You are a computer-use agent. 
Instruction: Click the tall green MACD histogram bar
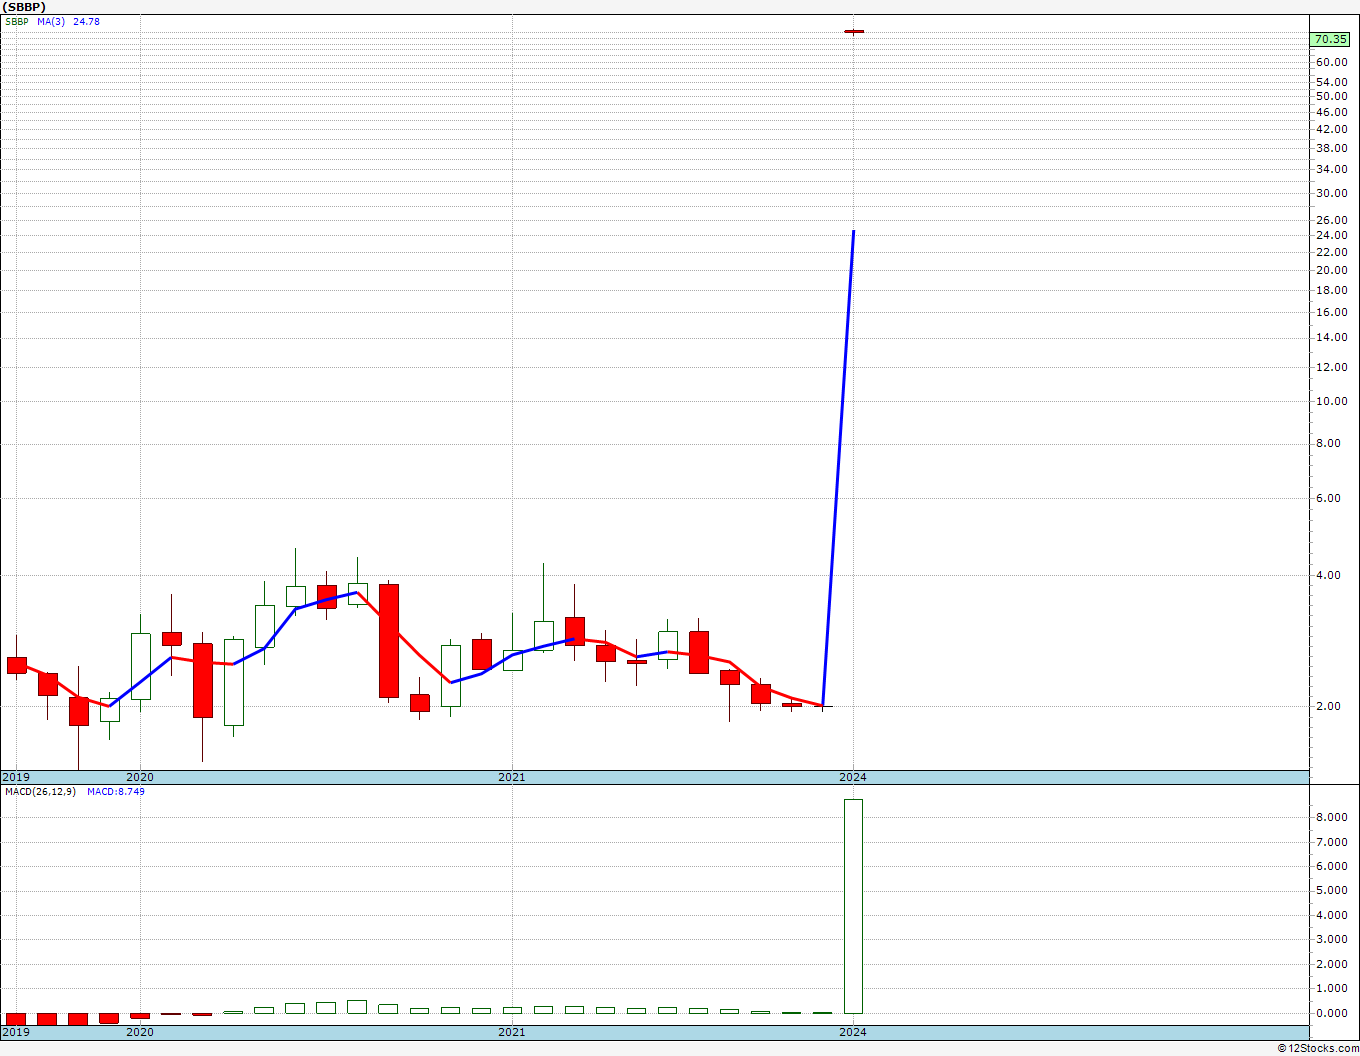853,906
